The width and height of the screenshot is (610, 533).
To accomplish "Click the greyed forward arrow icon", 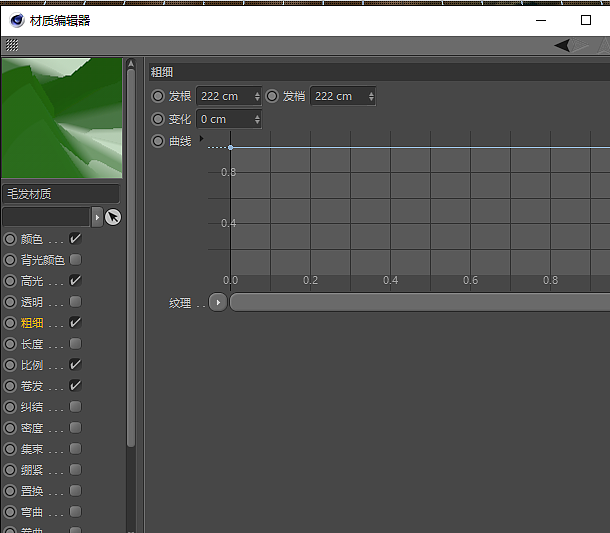I will pyautogui.click(x=580, y=45).
